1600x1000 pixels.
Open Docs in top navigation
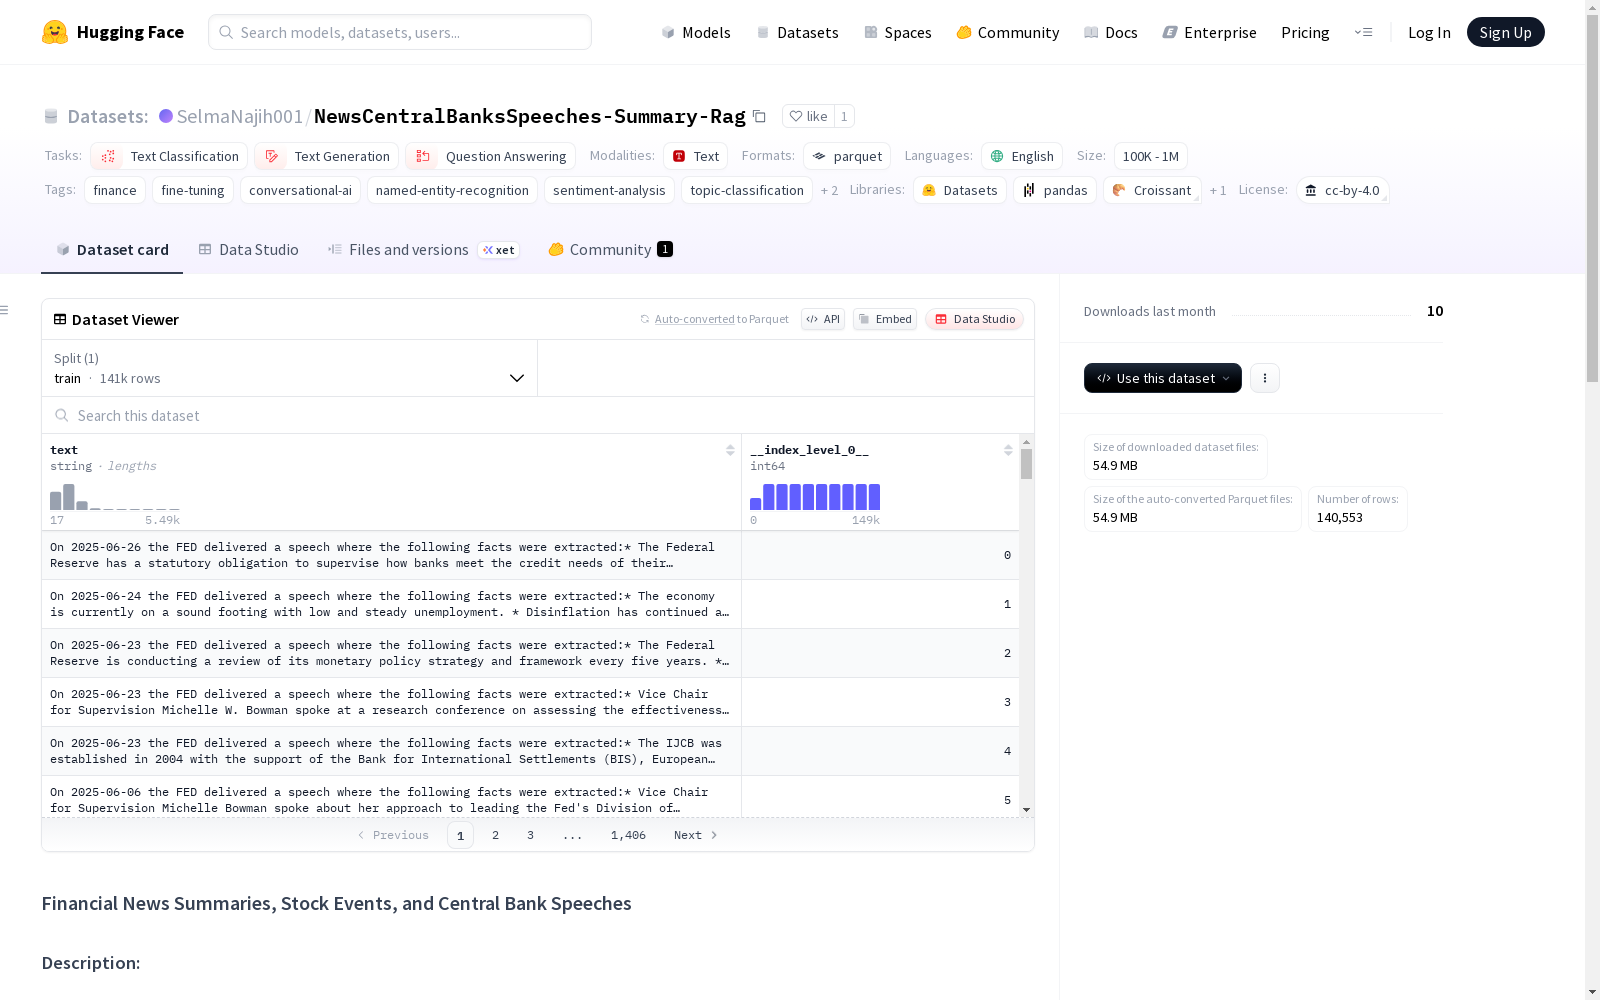(1111, 32)
